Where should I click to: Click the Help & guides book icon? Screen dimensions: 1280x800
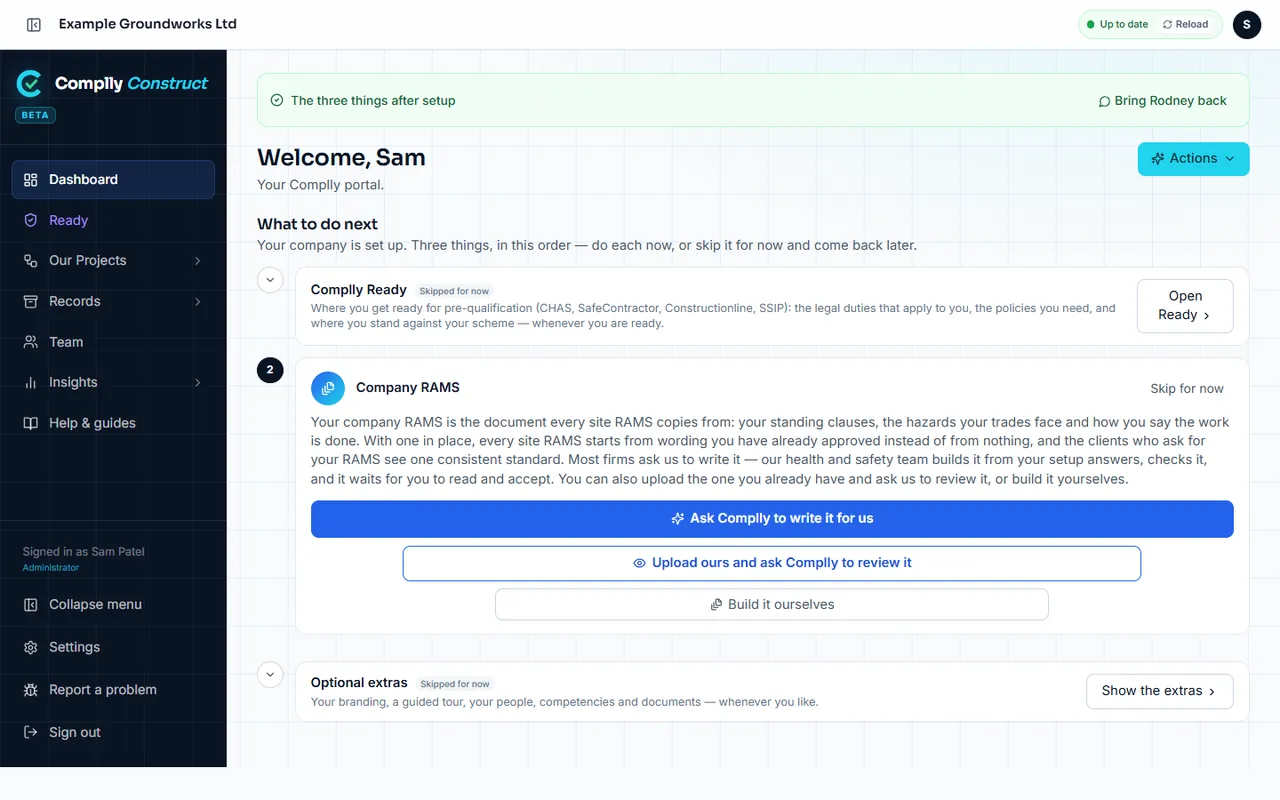coord(31,423)
